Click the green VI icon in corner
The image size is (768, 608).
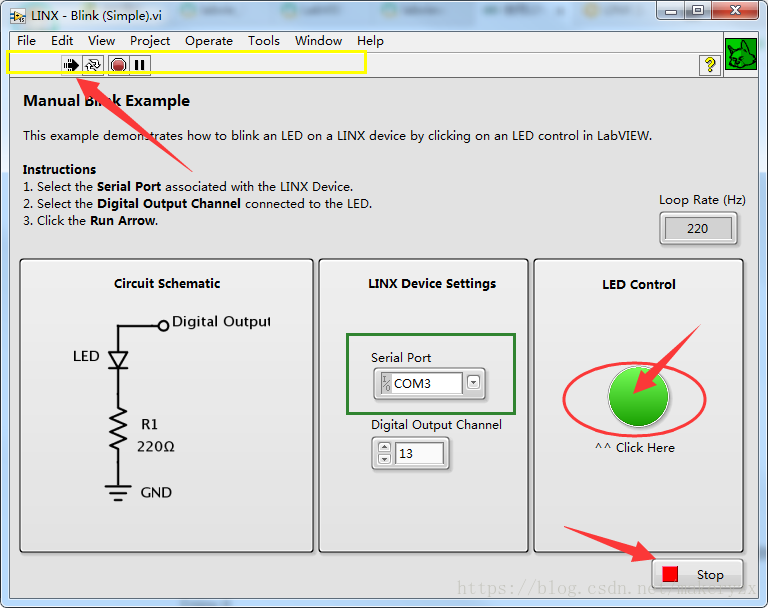(740, 54)
